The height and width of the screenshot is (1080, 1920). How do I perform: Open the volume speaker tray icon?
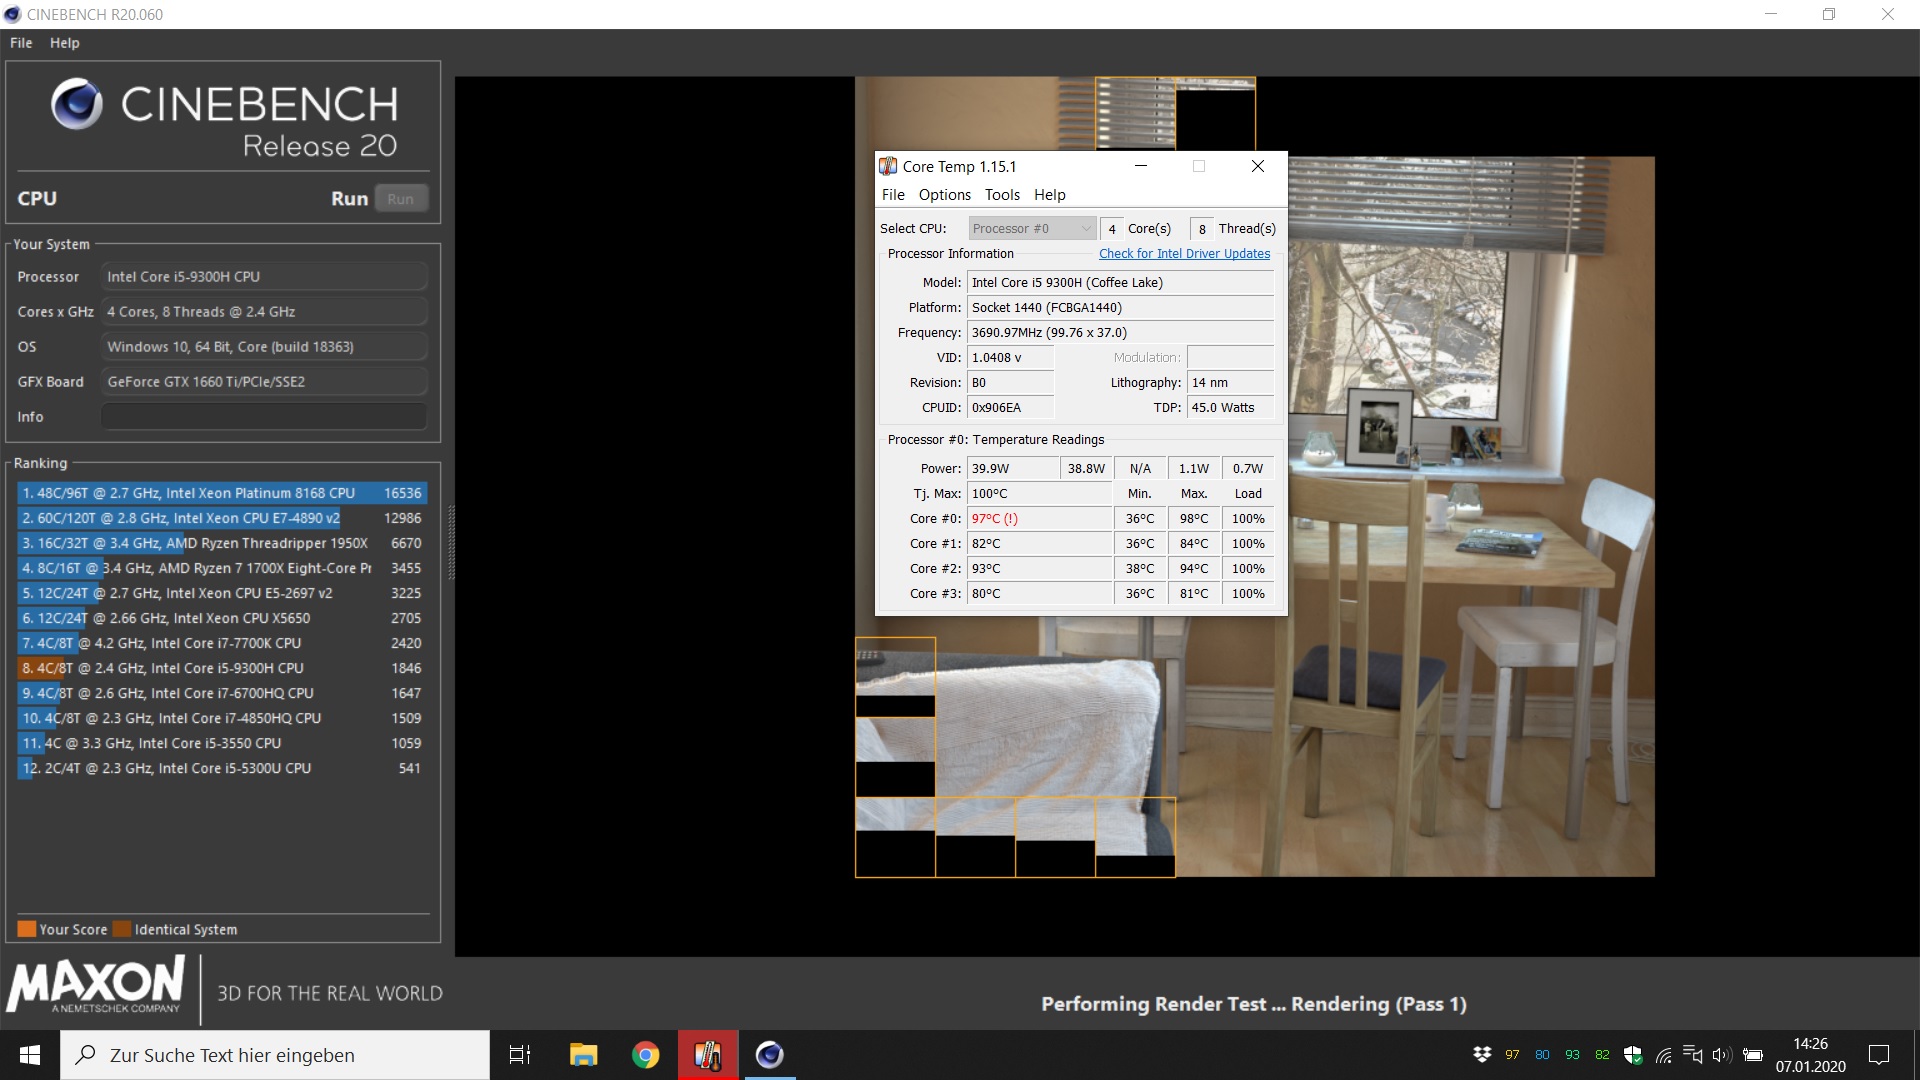coord(1721,1055)
